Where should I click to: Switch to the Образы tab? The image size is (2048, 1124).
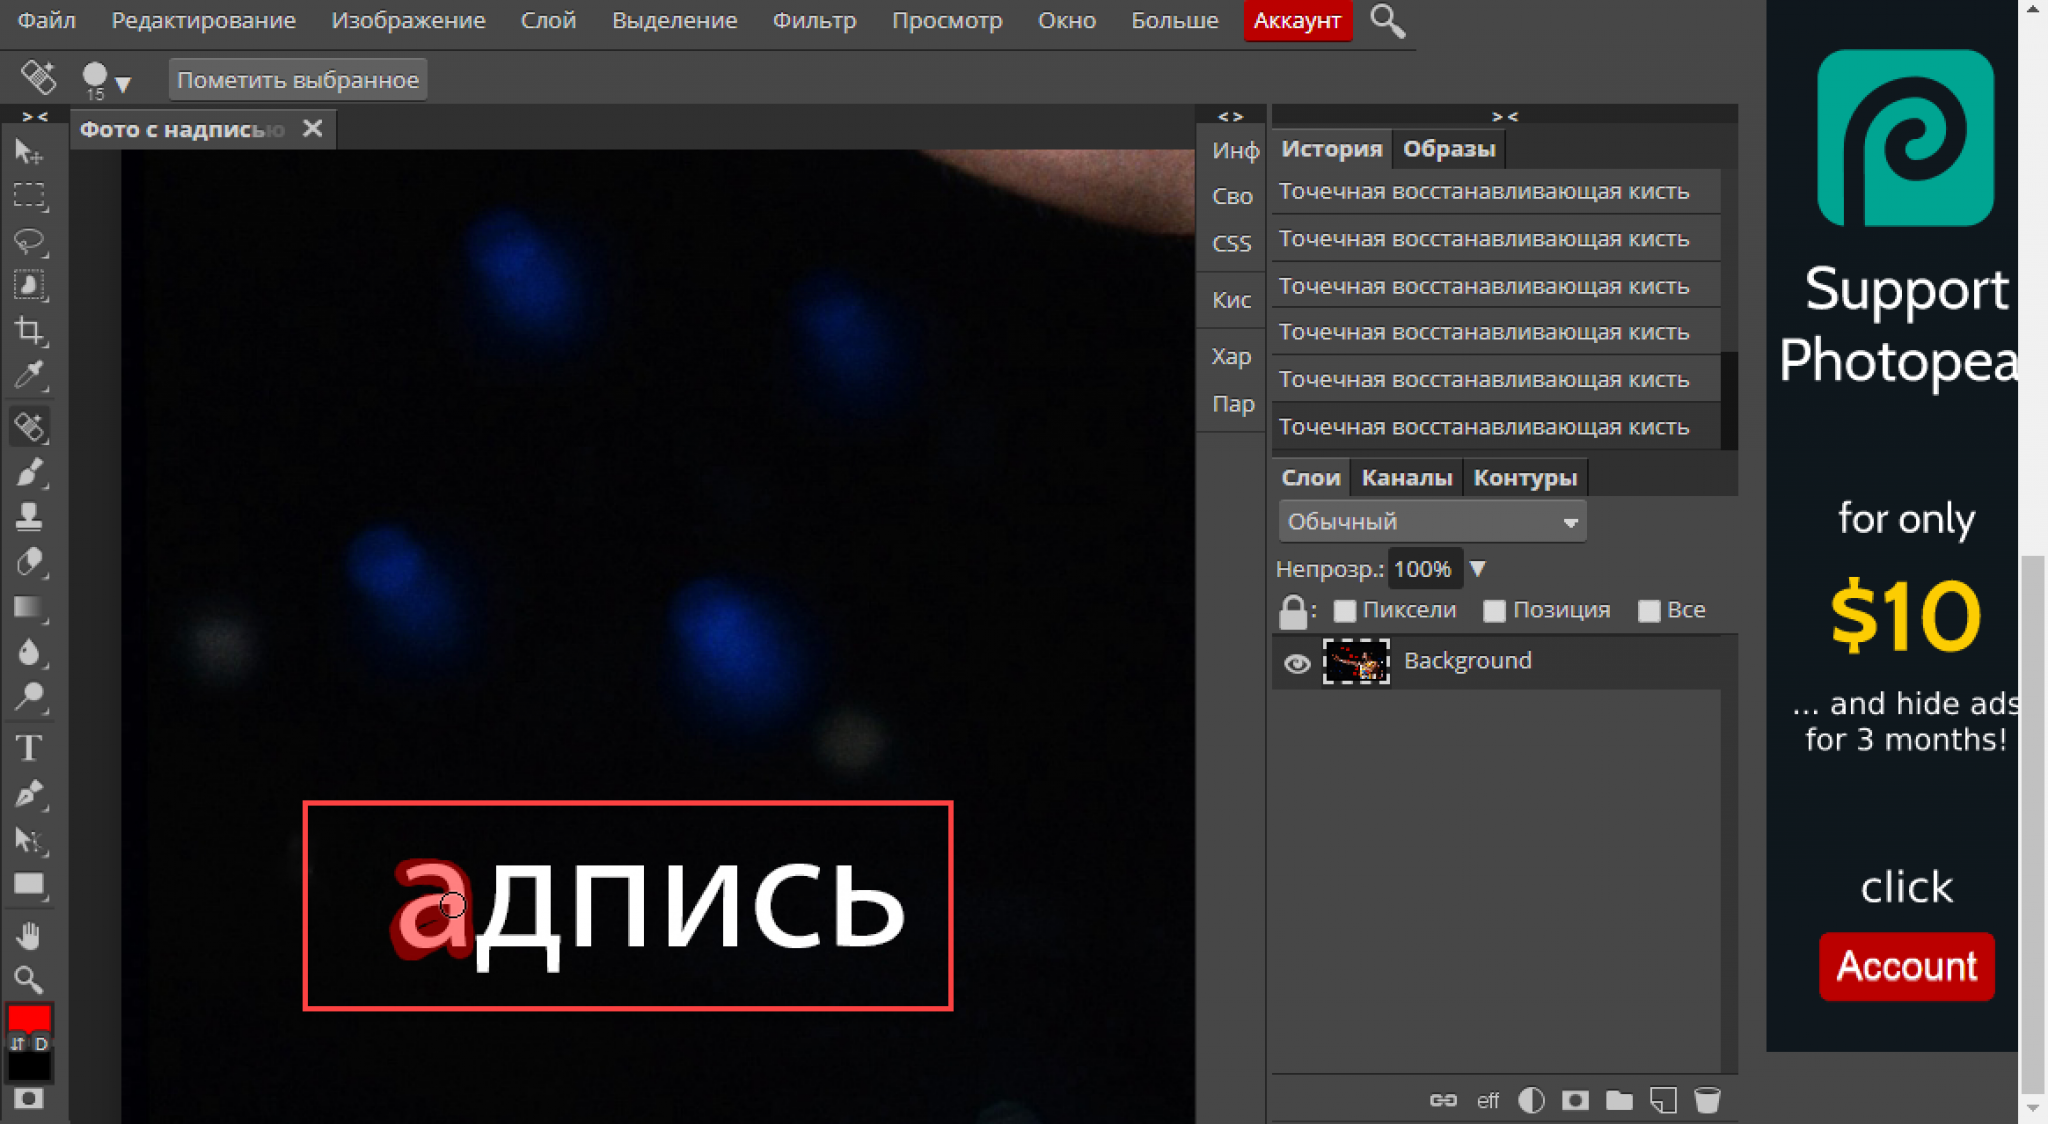click(x=1447, y=147)
